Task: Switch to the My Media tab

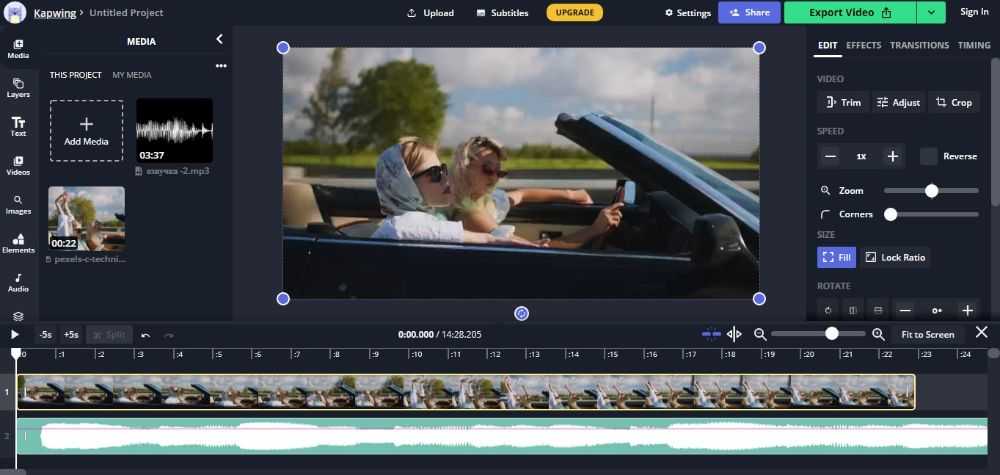Action: point(132,75)
